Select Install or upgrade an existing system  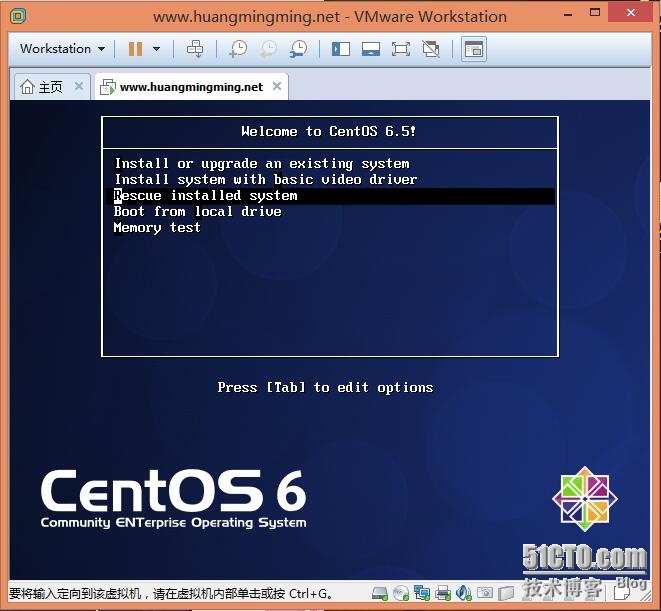[262, 164]
